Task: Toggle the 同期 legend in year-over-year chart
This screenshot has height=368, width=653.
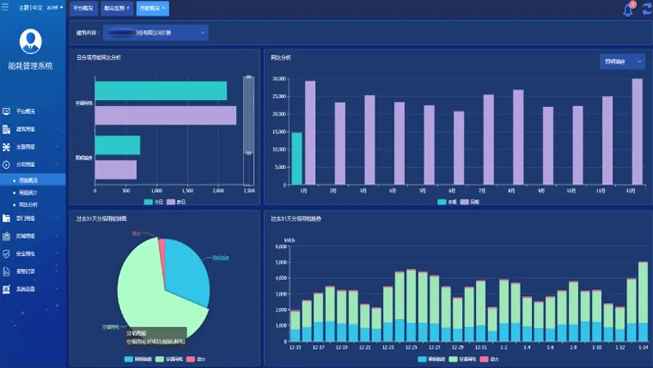Action: (469, 202)
